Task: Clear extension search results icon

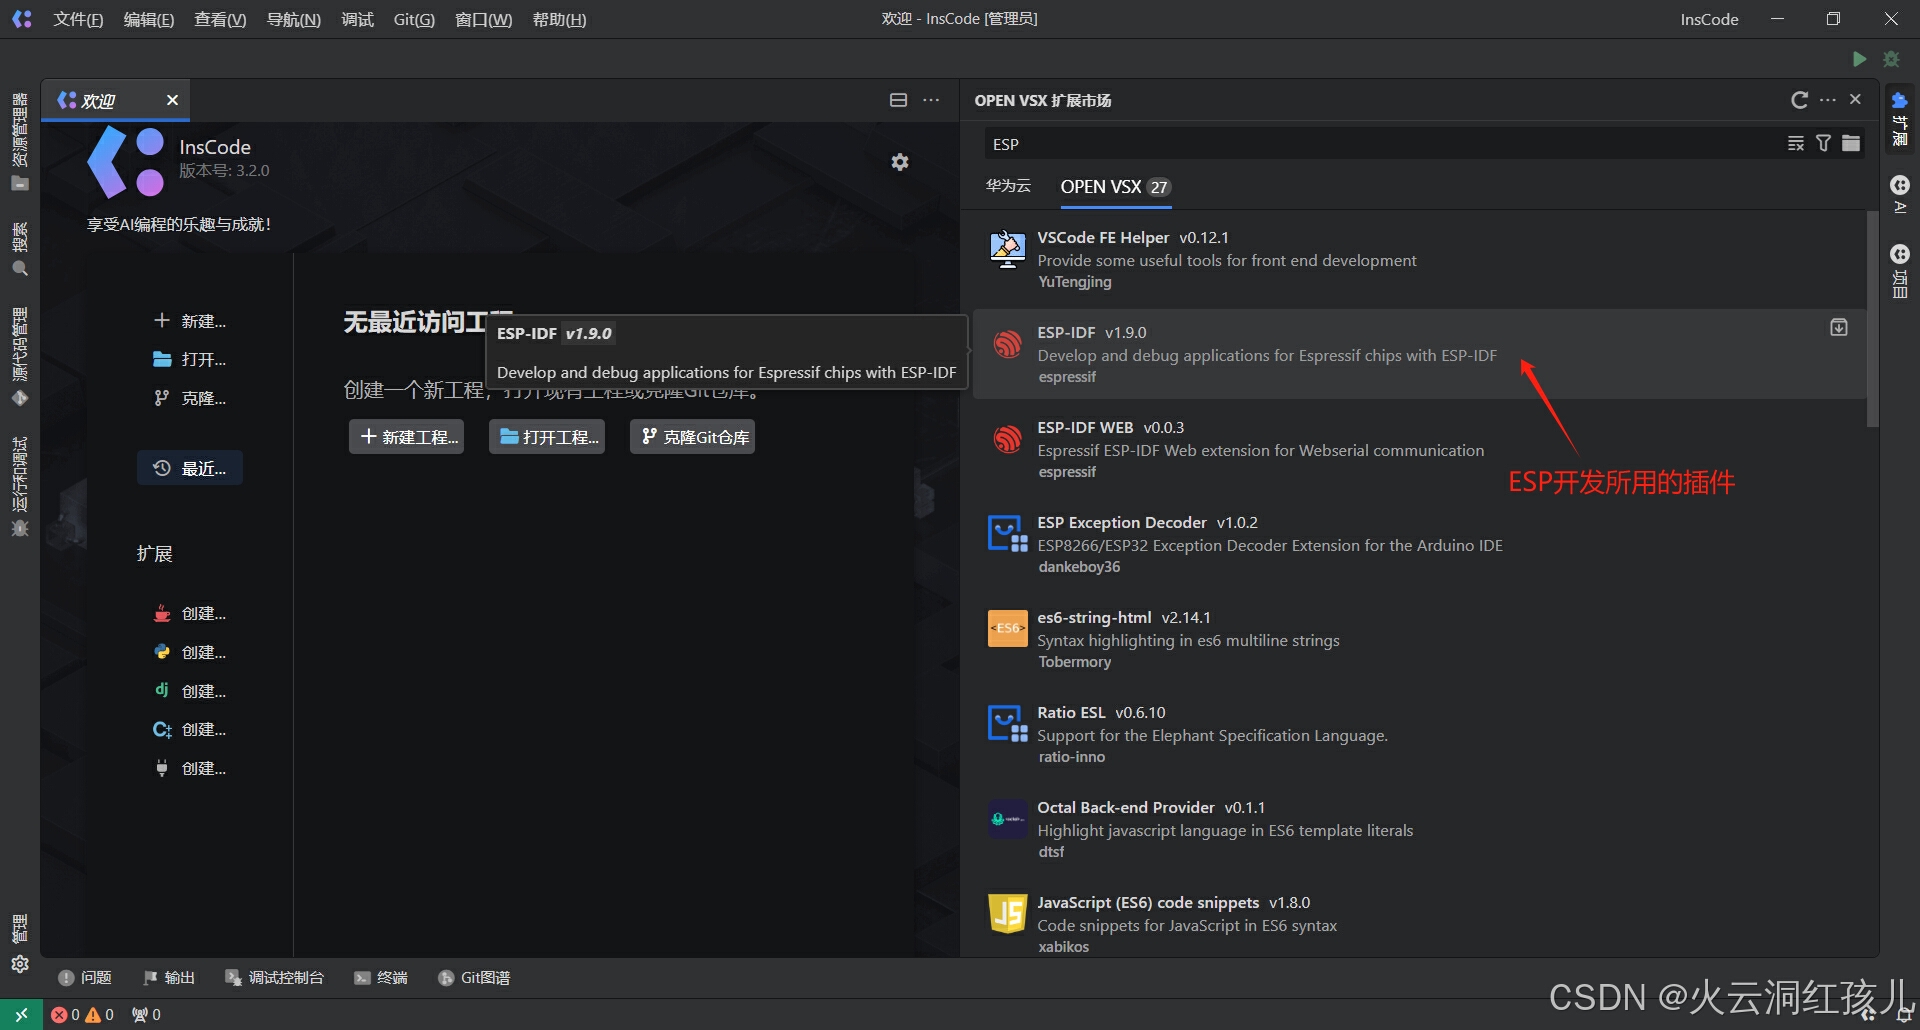Action: pyautogui.click(x=1796, y=144)
